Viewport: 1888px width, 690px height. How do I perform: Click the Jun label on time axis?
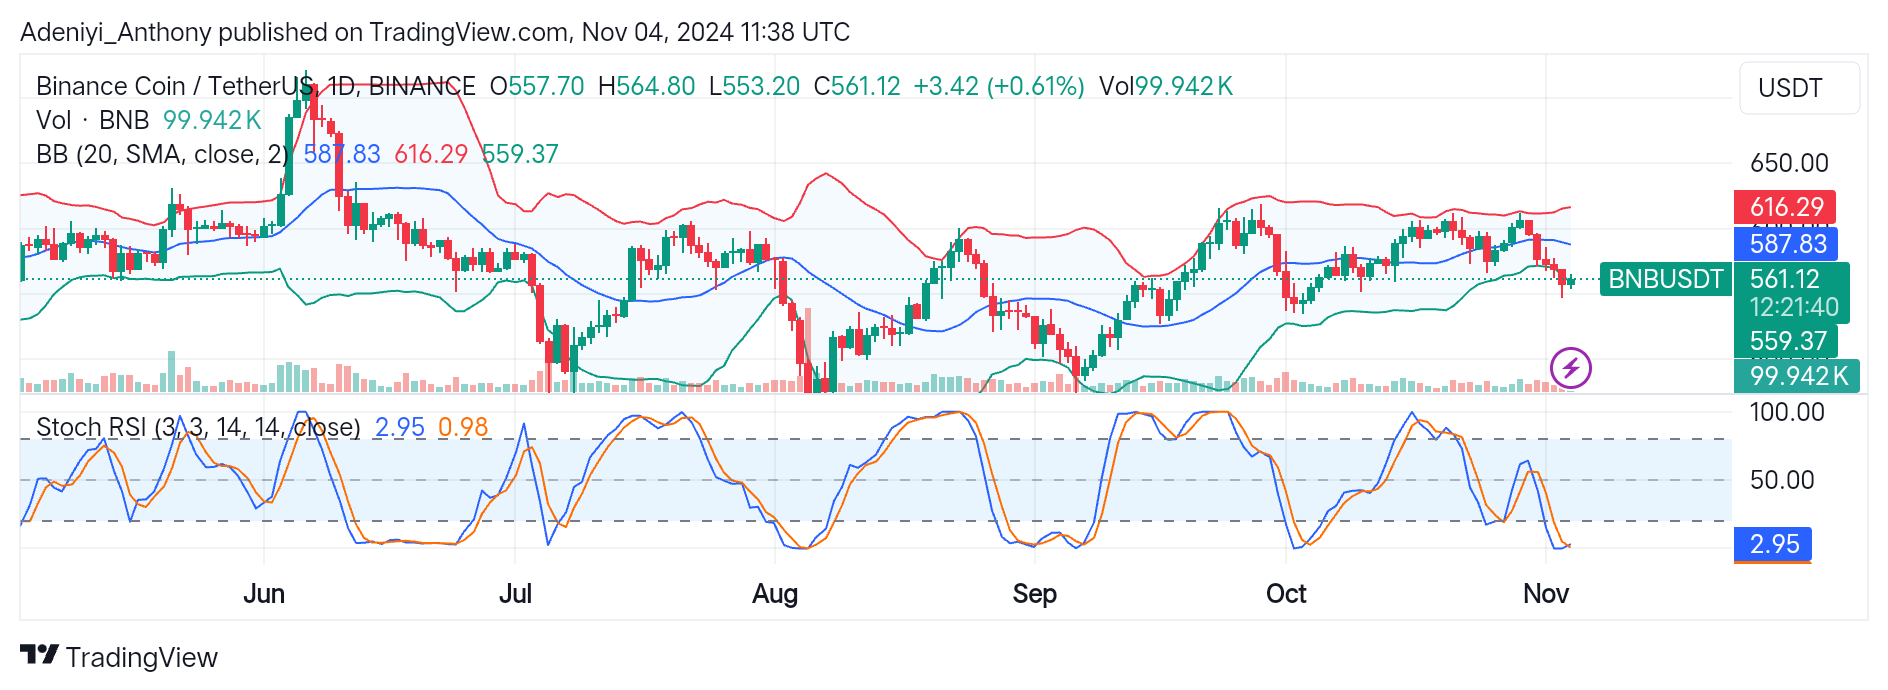(x=264, y=594)
